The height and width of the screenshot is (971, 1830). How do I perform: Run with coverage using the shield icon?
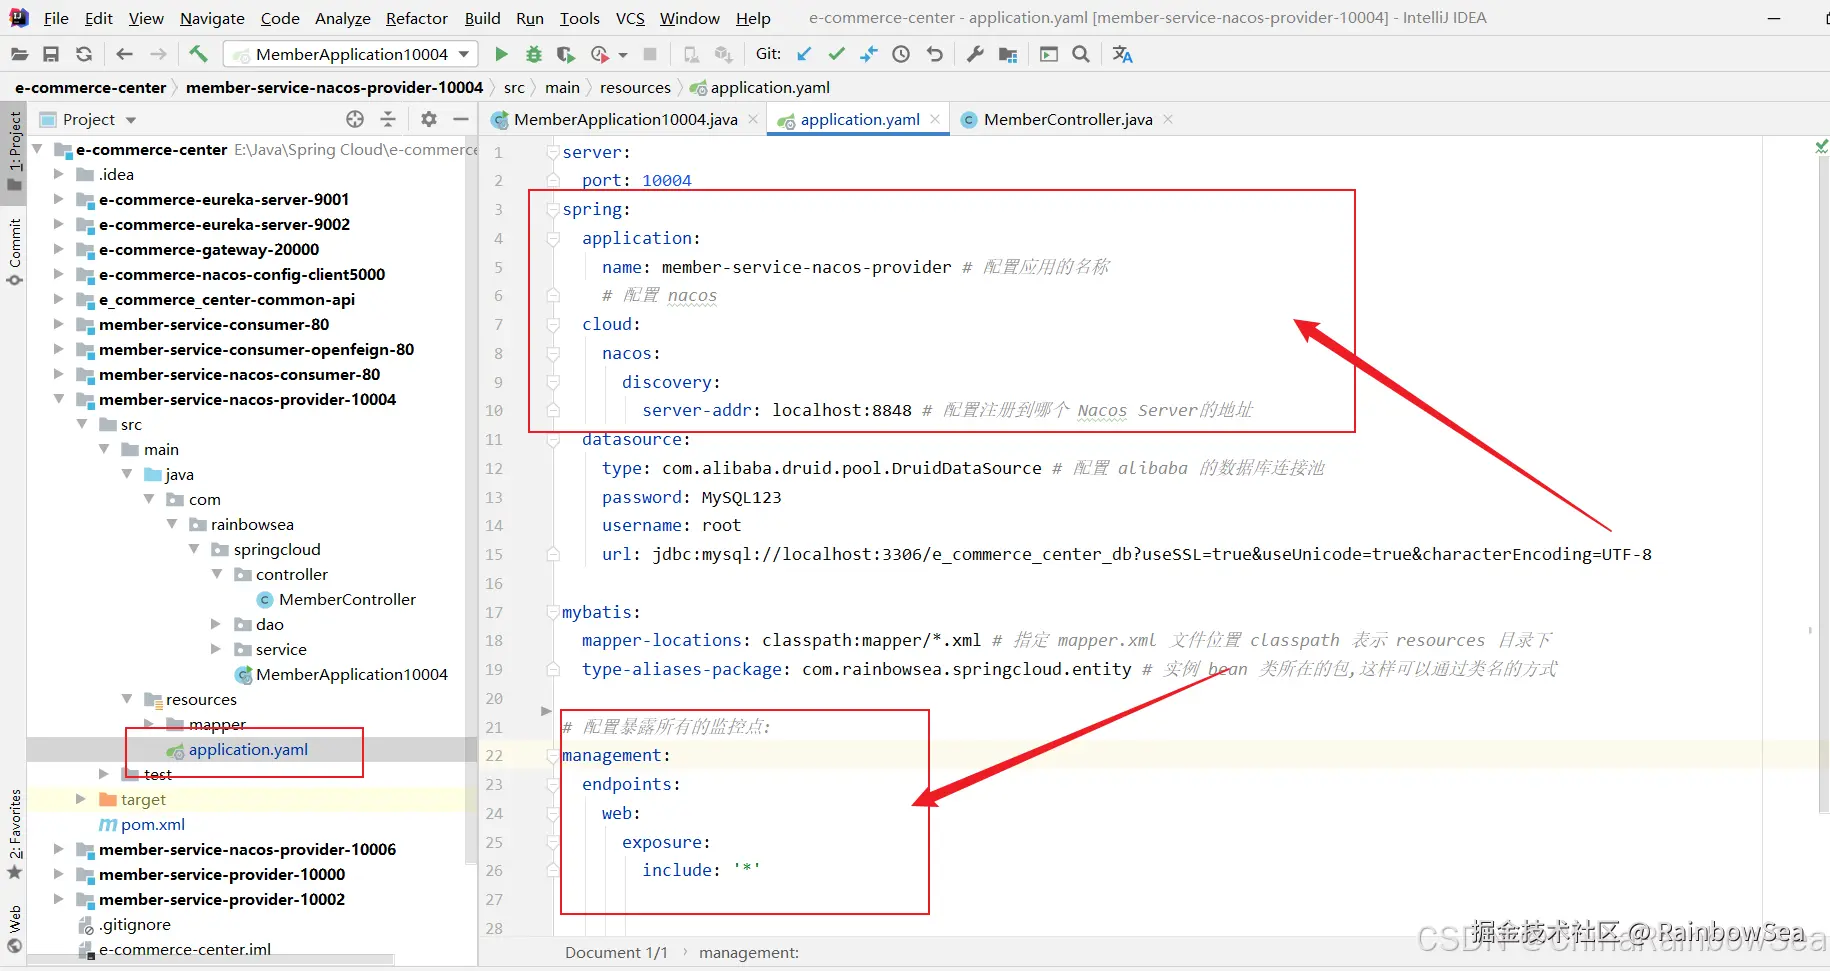(566, 54)
